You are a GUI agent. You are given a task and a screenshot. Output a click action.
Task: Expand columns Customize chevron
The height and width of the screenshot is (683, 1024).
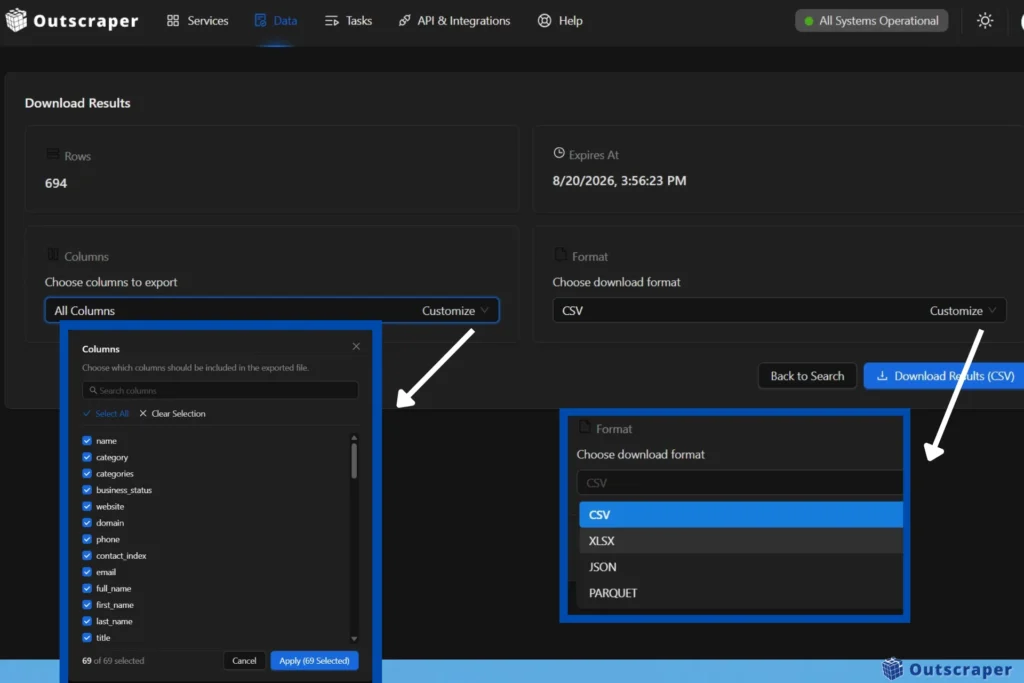coord(485,310)
